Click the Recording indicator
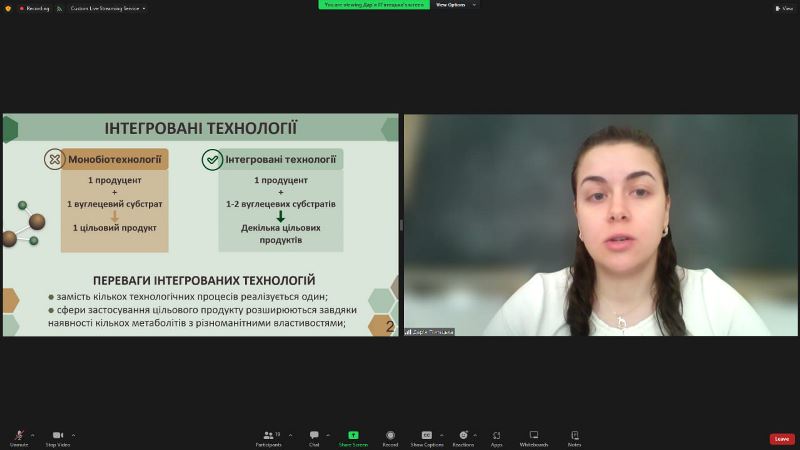The width and height of the screenshot is (800, 450). pos(35,9)
